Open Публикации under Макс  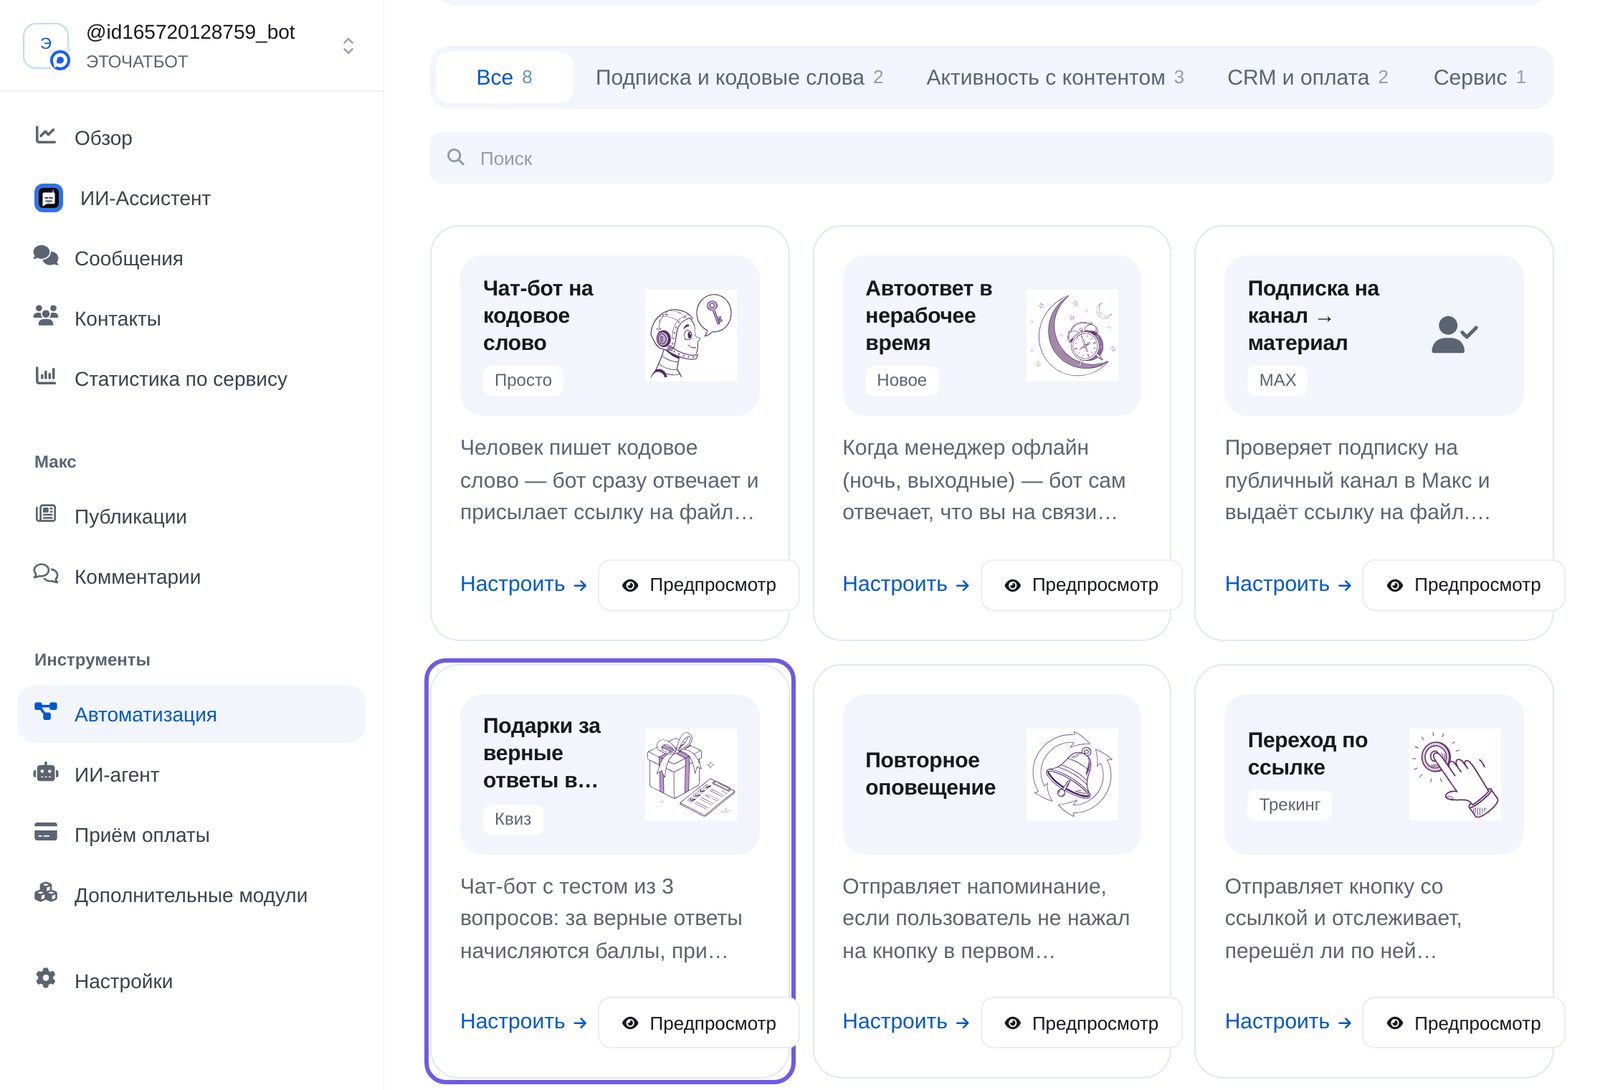[191, 516]
